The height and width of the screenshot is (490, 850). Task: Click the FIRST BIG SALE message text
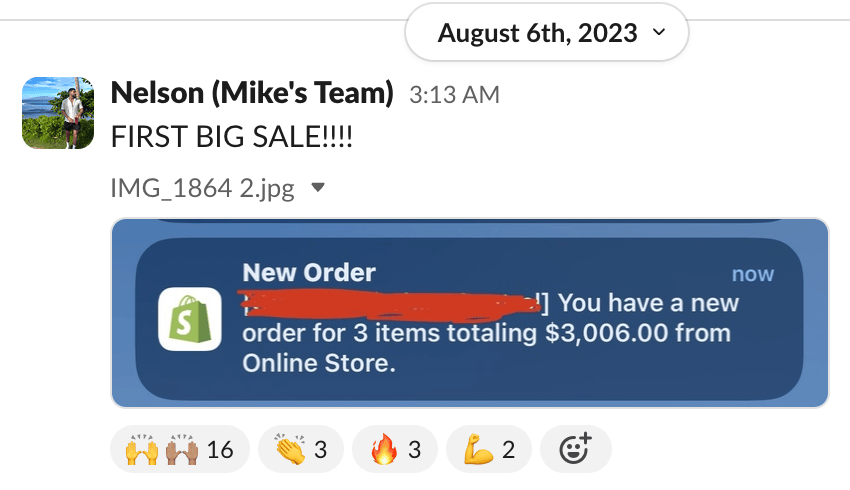coord(231,138)
